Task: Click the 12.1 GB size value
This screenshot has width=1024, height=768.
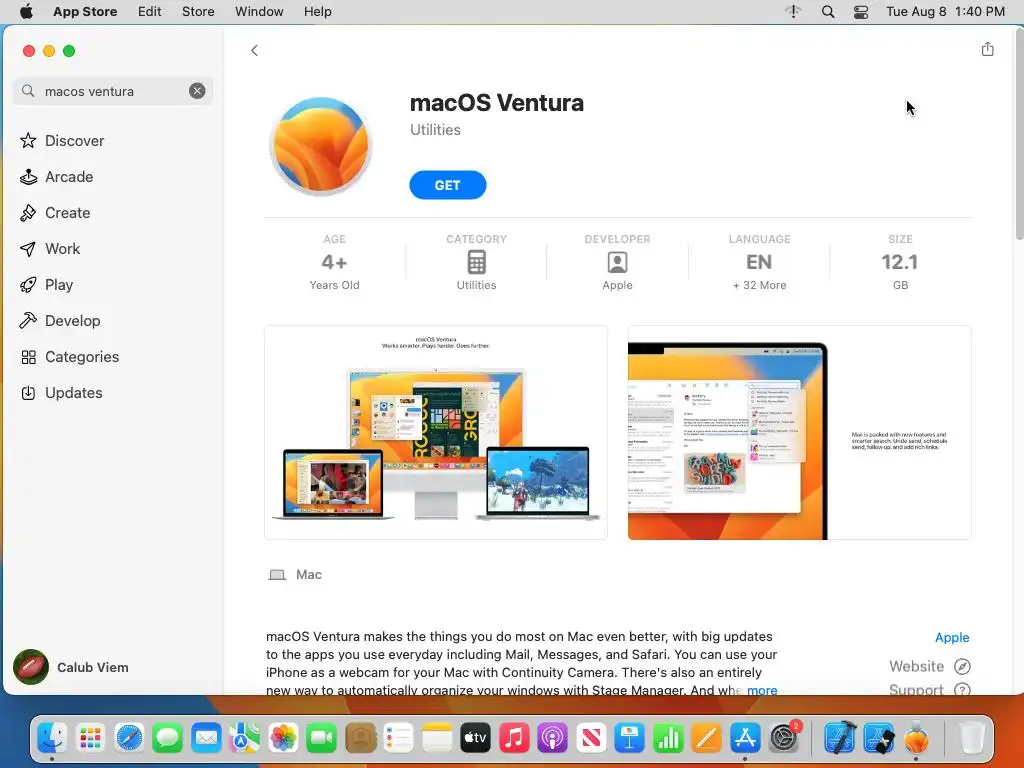Action: pyautogui.click(x=900, y=262)
